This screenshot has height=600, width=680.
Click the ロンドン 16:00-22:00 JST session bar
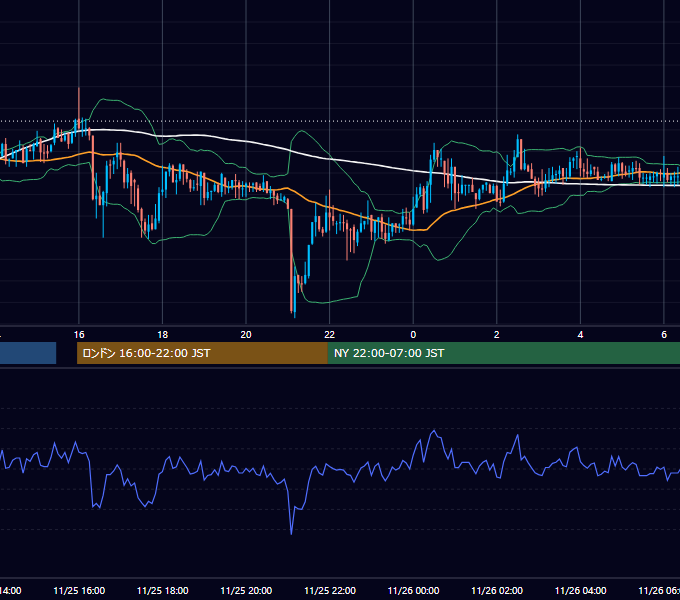click(202, 353)
